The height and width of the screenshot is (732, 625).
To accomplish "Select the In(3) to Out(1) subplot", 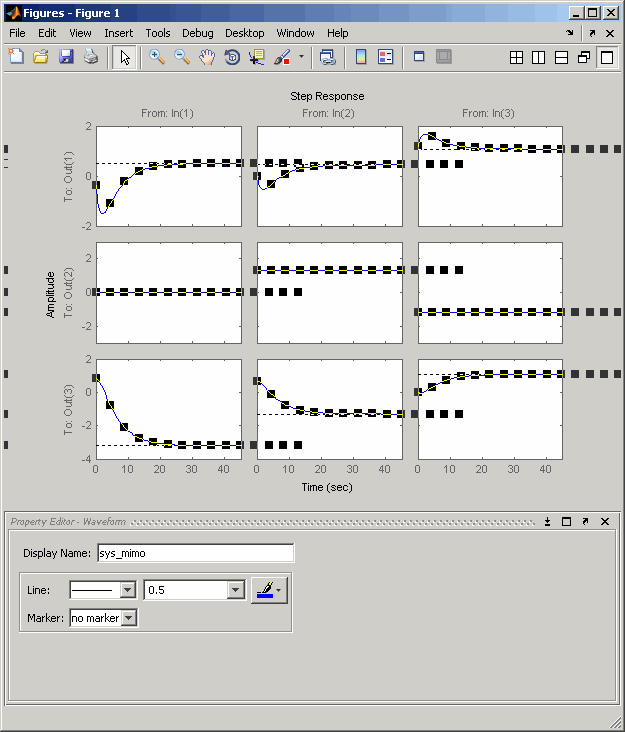I will (490, 176).
